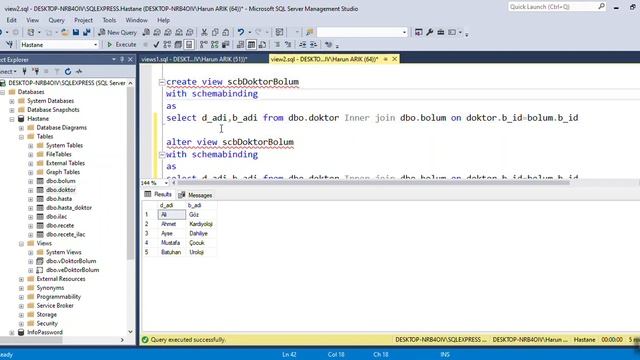The image size is (640, 360).
Task: Click the Paste icon in toolbar
Action: coord(226,32)
